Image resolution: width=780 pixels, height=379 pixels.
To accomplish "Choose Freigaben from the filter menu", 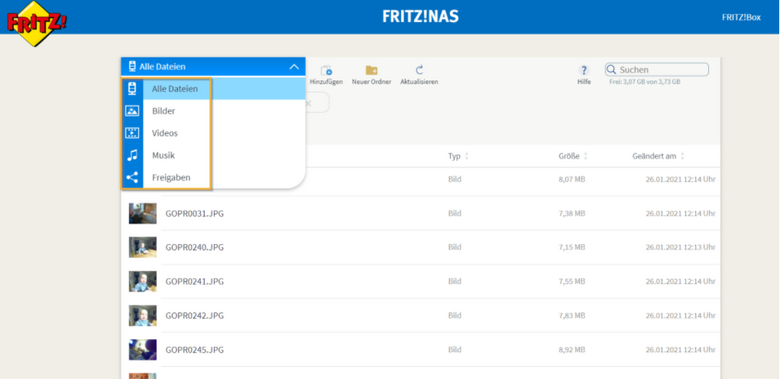I will point(171,177).
